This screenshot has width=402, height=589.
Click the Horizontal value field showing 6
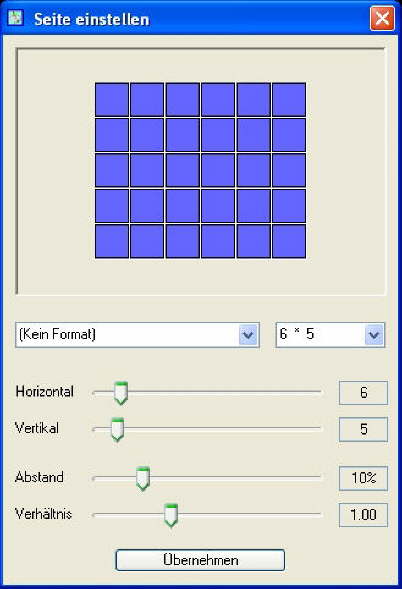pyautogui.click(x=363, y=393)
